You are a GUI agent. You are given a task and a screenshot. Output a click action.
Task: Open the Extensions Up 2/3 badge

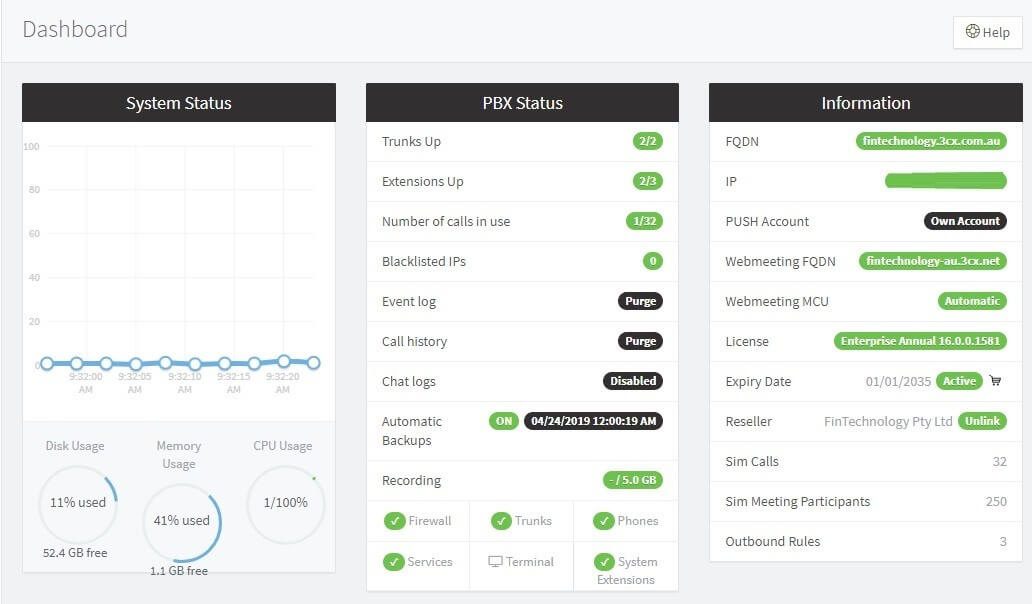click(647, 181)
